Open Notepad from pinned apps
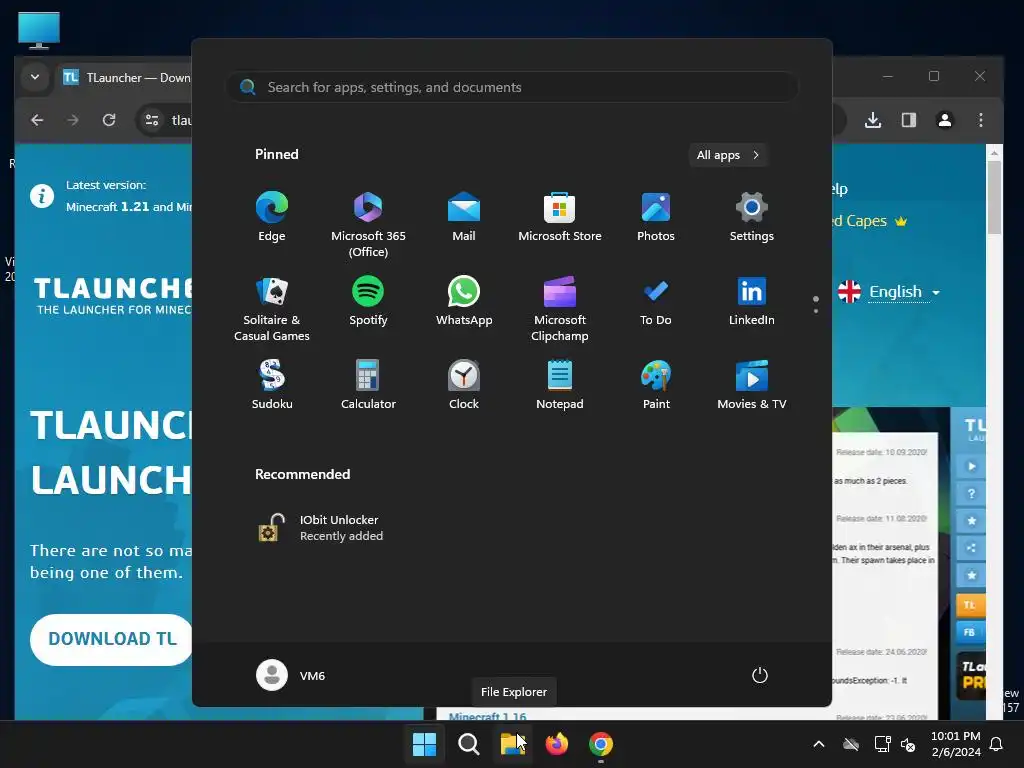The image size is (1024, 768). pyautogui.click(x=560, y=385)
